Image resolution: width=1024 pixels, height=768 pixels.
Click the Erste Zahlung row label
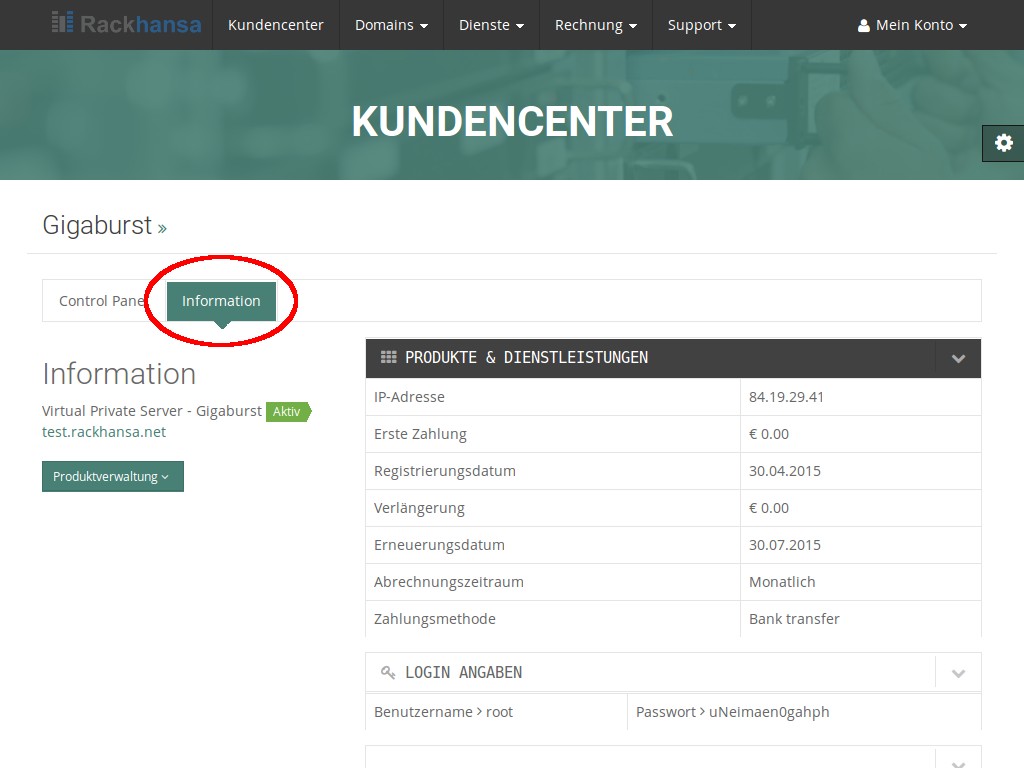420,434
